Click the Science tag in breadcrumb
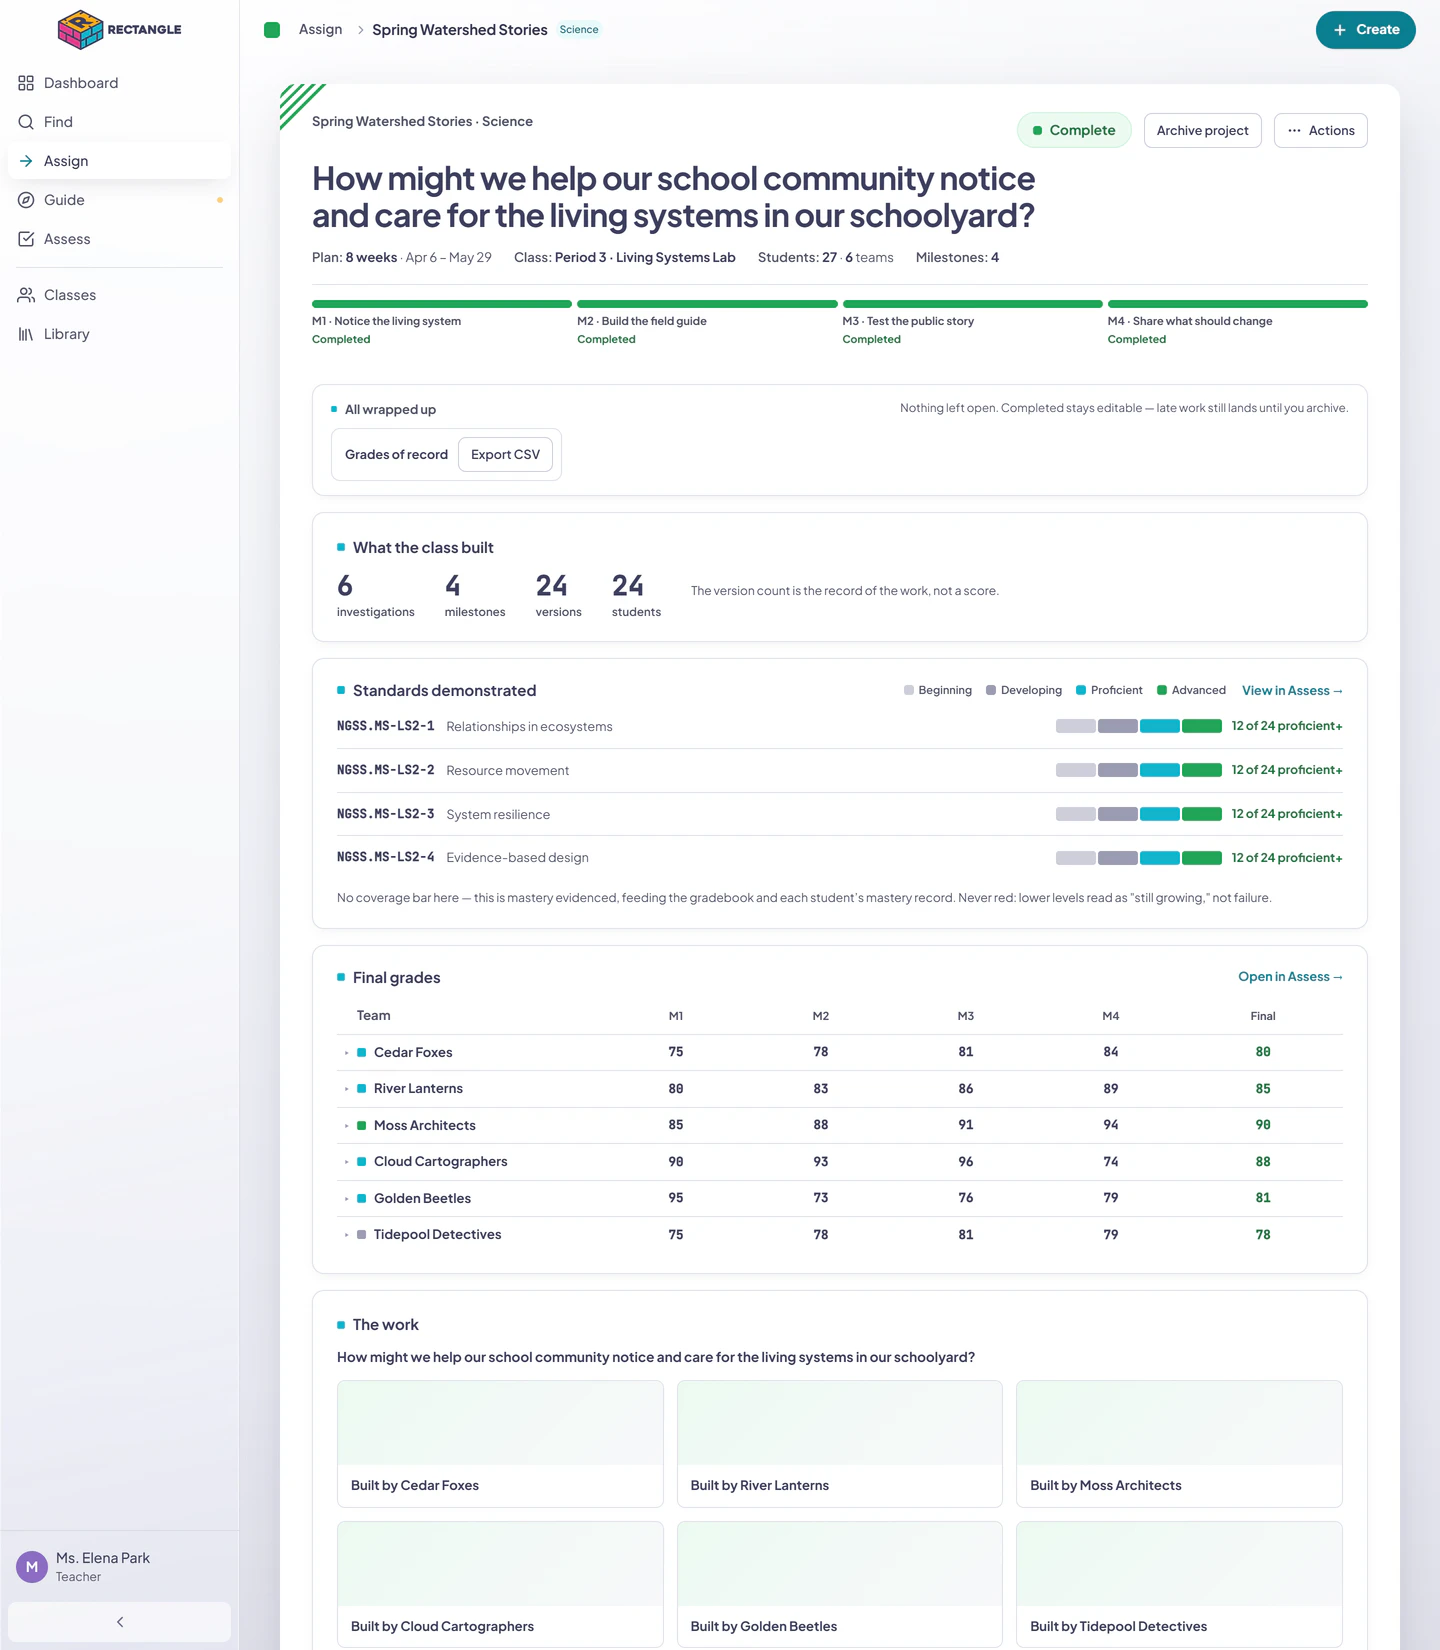 pyautogui.click(x=579, y=30)
